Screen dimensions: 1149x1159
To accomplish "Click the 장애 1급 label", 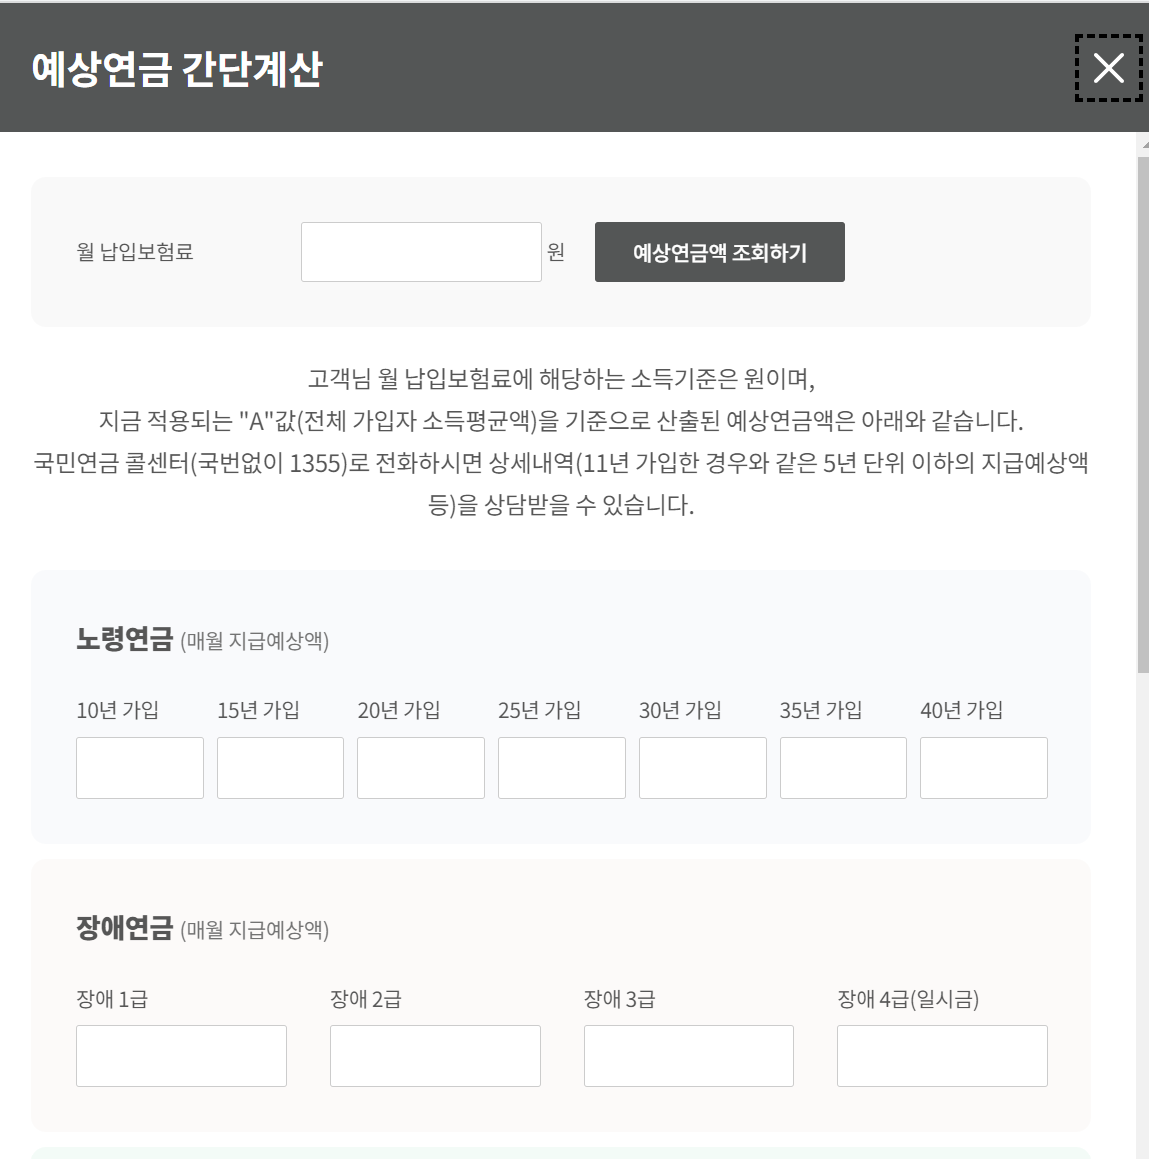I will pos(112,999).
